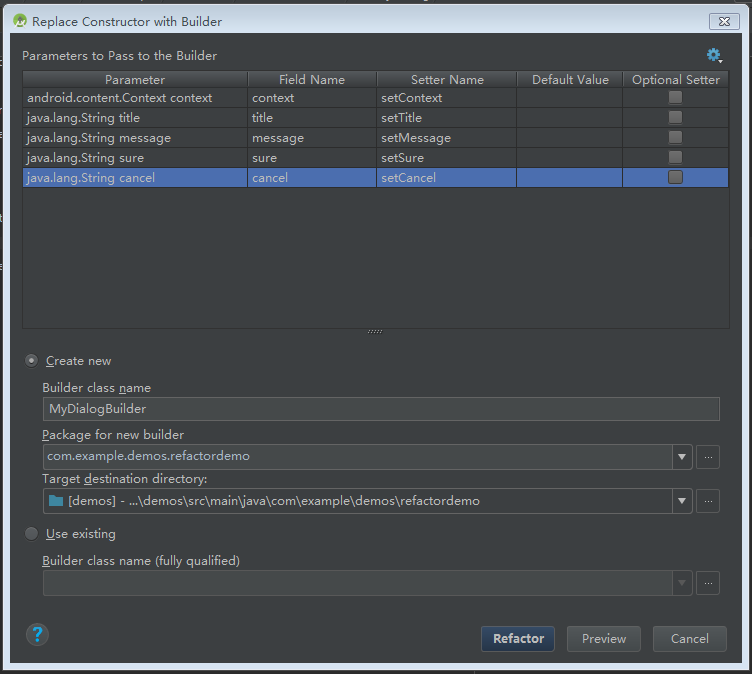Click browse button next to target directory
Viewport: 752px width, 674px height.
coord(708,500)
